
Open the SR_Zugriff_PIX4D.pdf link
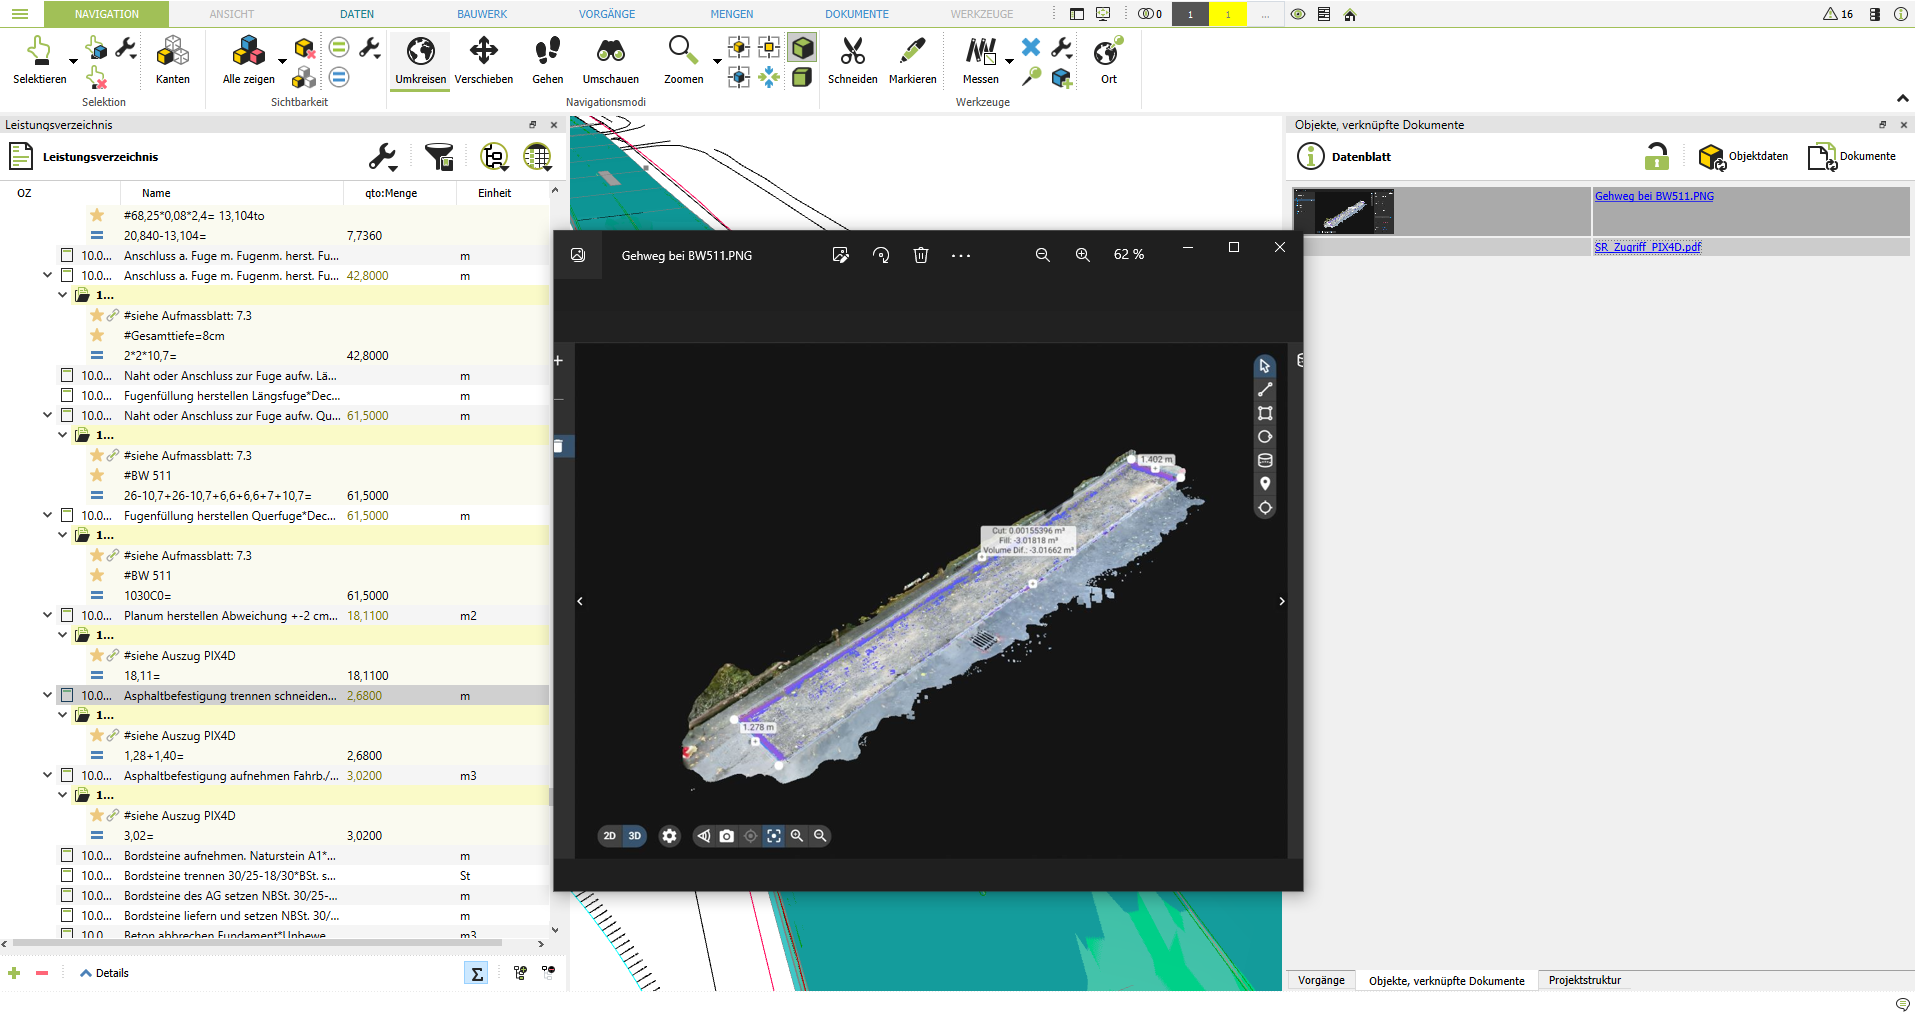coord(1647,247)
